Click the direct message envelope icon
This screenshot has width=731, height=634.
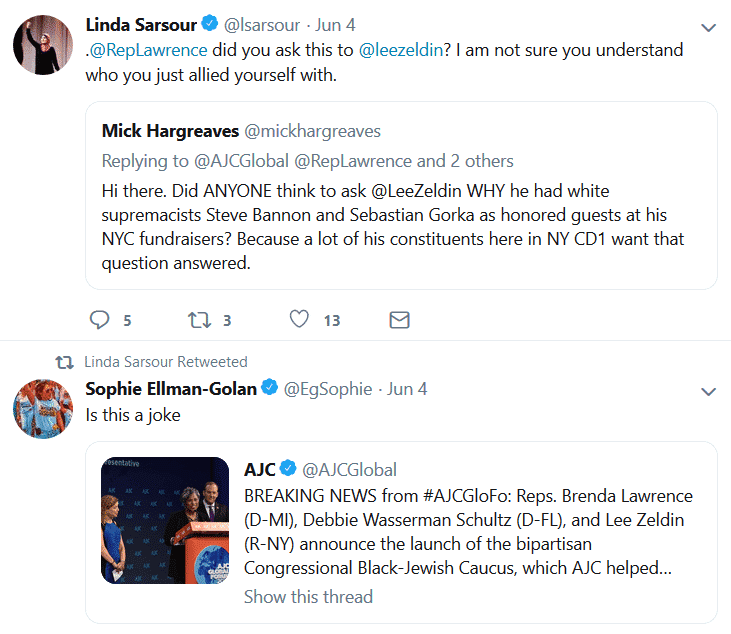pos(399,320)
